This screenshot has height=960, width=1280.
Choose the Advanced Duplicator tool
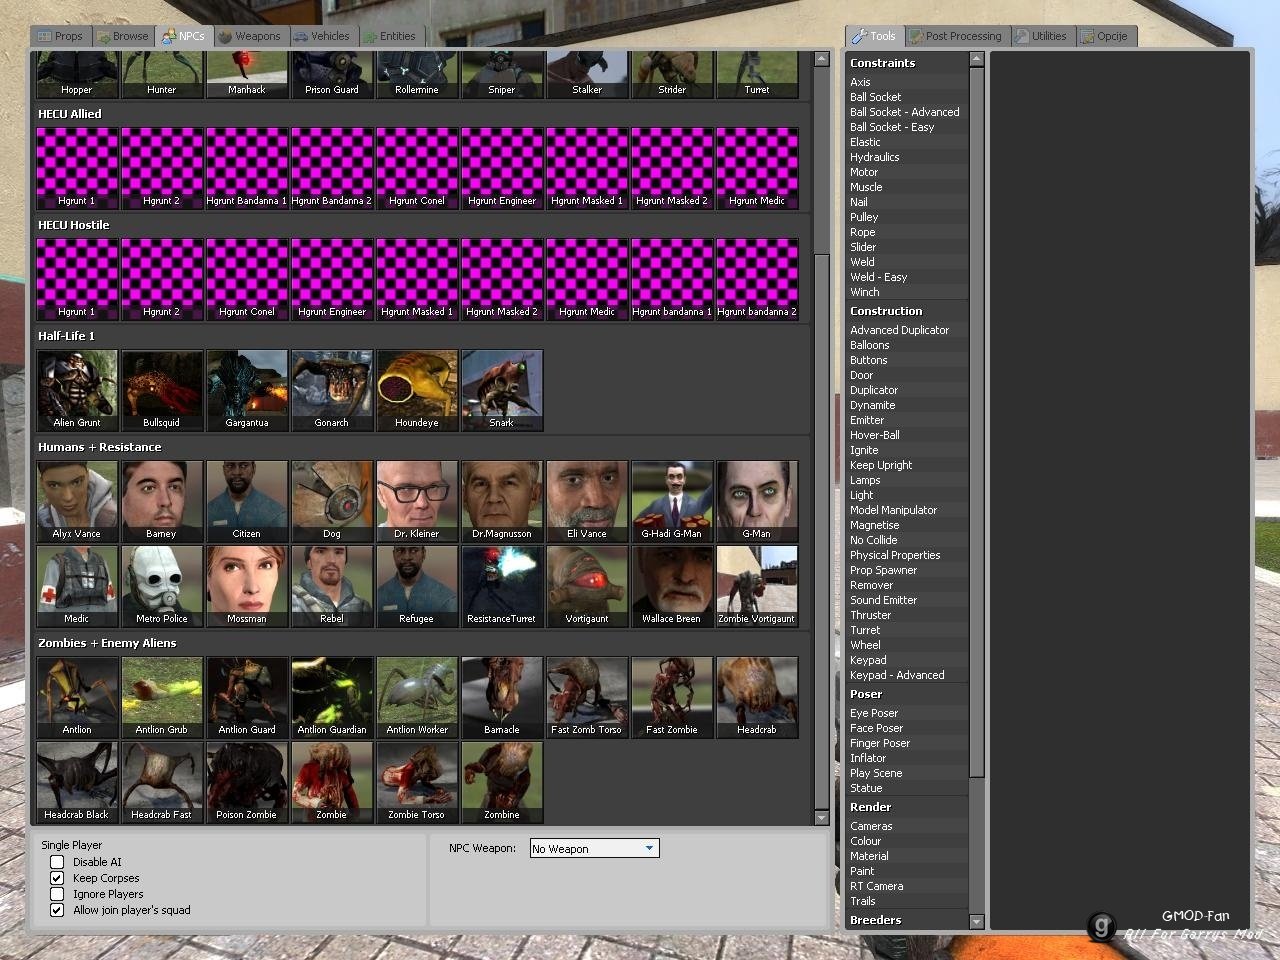click(907, 330)
